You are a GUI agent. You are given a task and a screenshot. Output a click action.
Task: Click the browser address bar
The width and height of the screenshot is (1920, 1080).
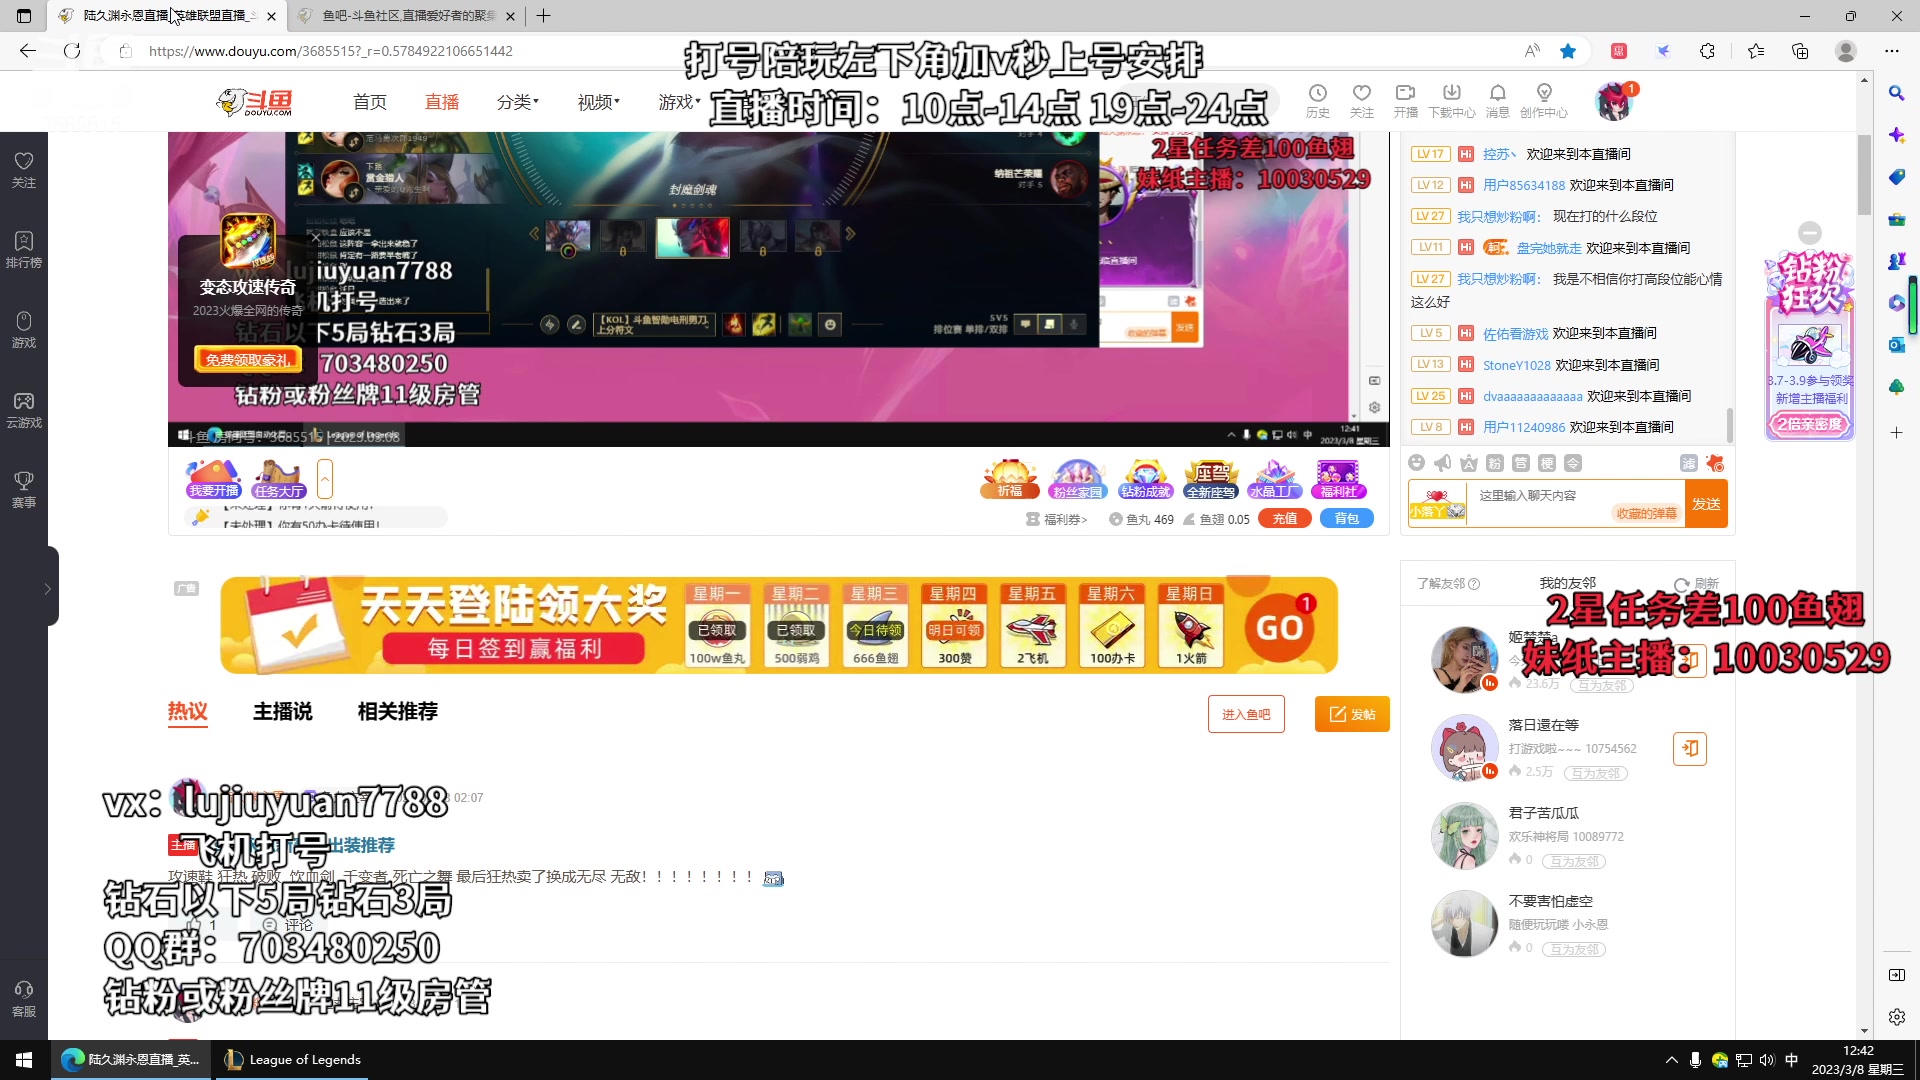click(800, 51)
